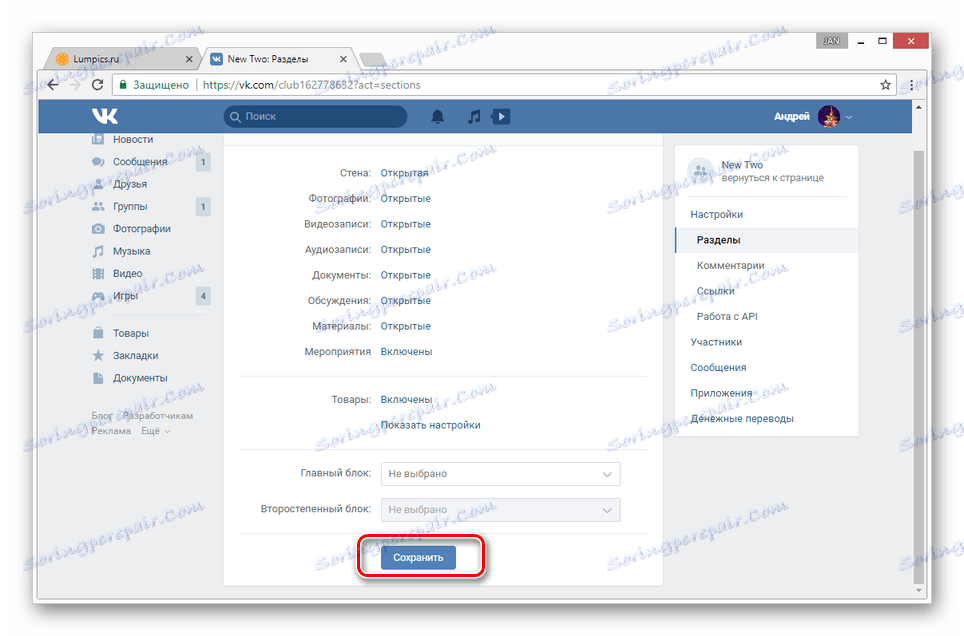Toggle Мероприятия setting Включены

[x=406, y=352]
